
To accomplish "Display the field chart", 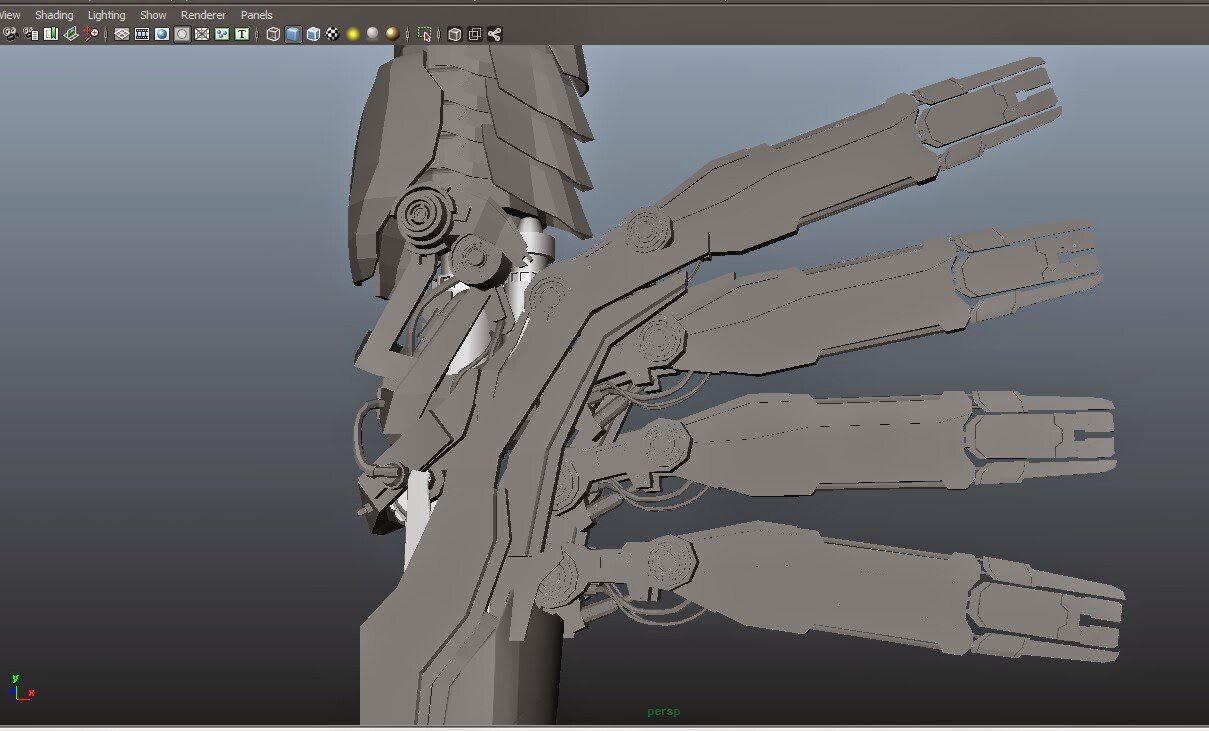I will pos(202,33).
